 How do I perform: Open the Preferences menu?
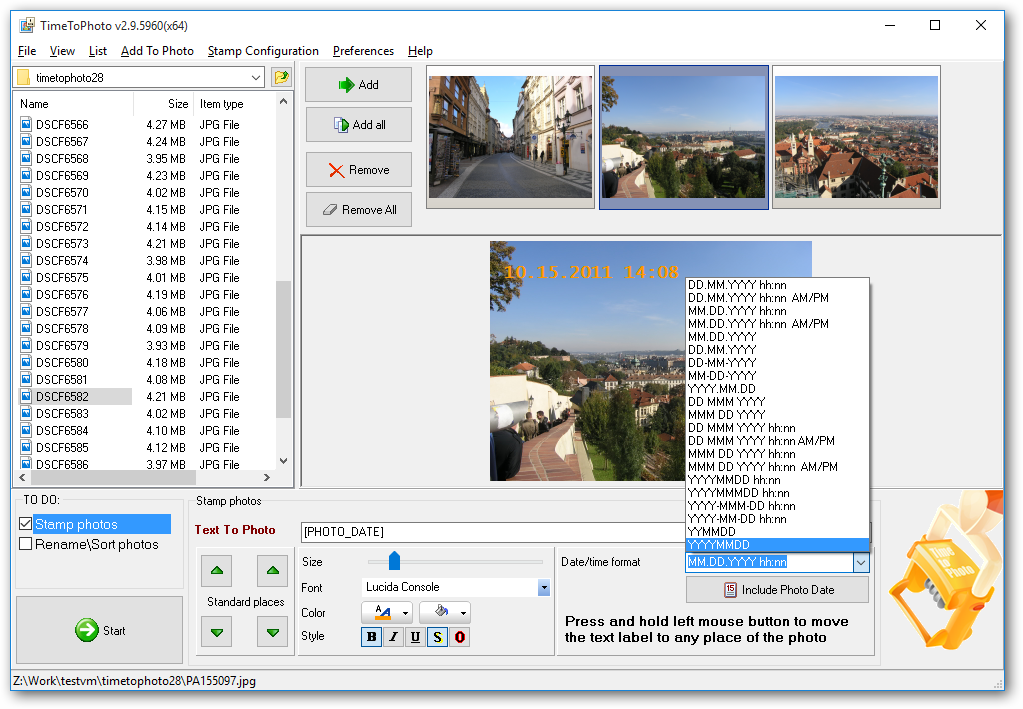(x=363, y=51)
